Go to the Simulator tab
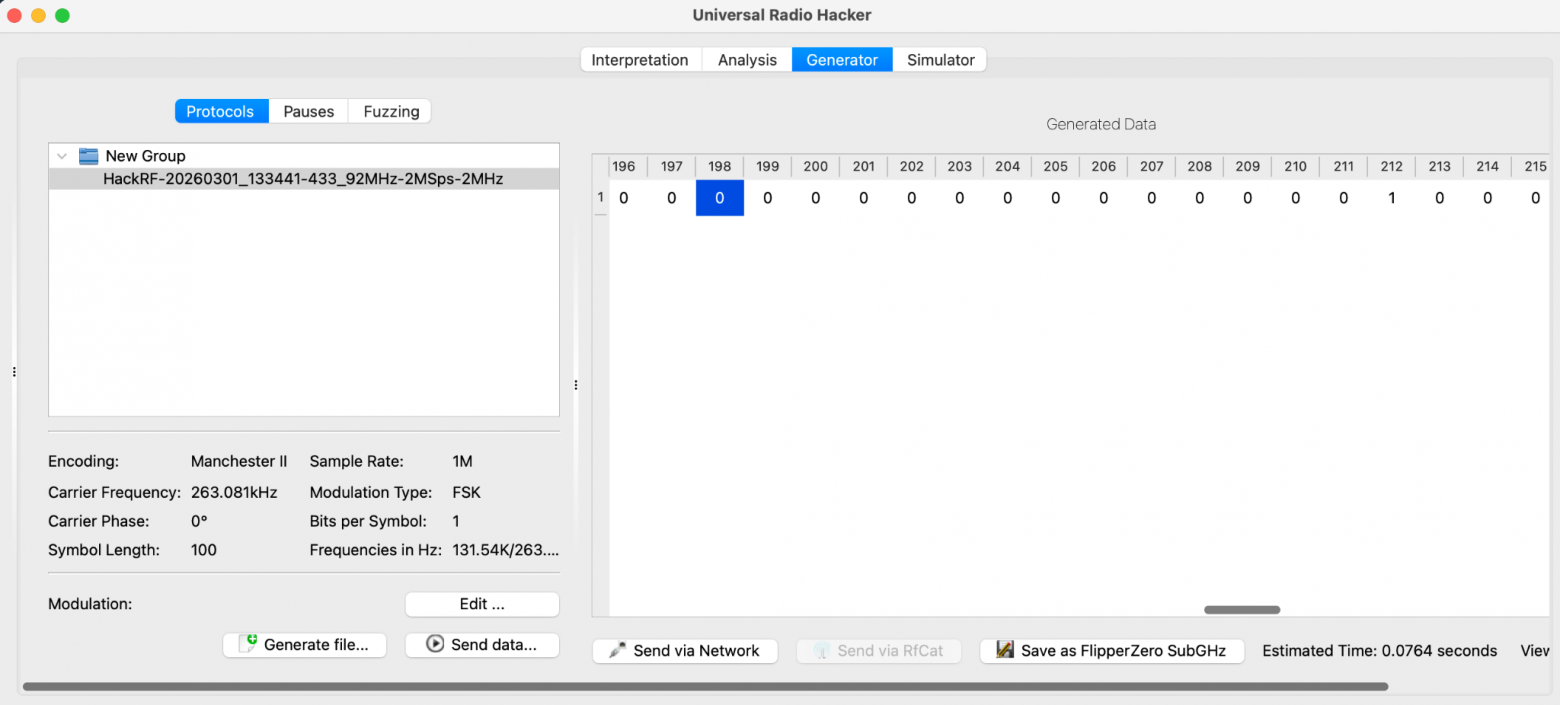This screenshot has height=705, width=1560. pyautogui.click(x=940, y=60)
